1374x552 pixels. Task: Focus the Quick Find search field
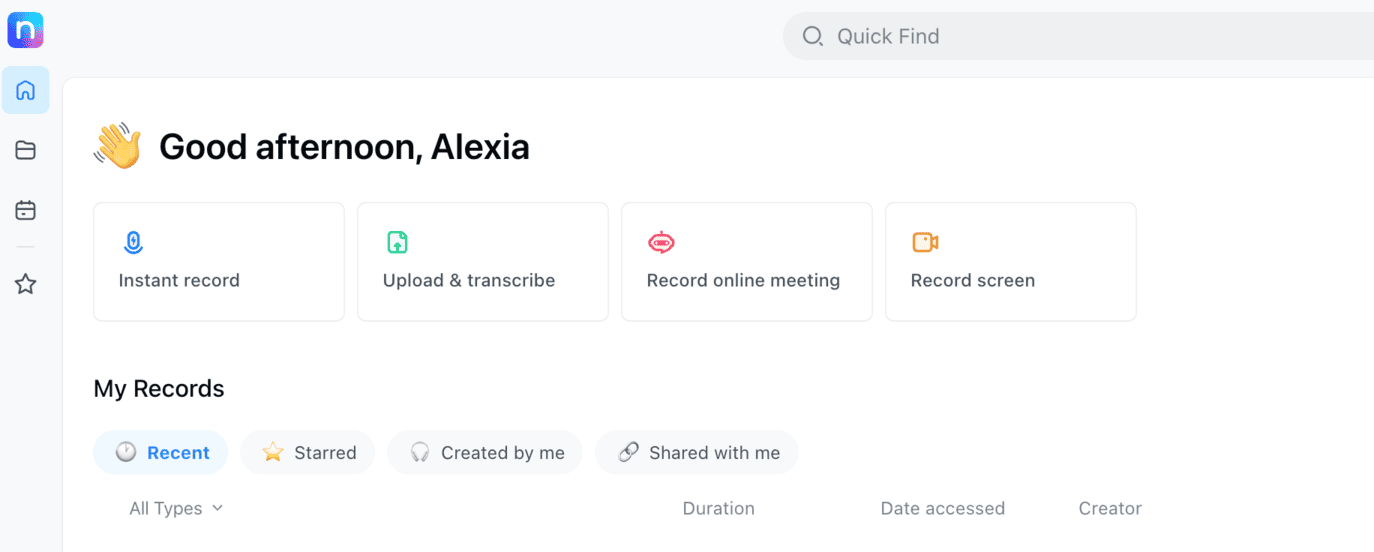[1078, 36]
